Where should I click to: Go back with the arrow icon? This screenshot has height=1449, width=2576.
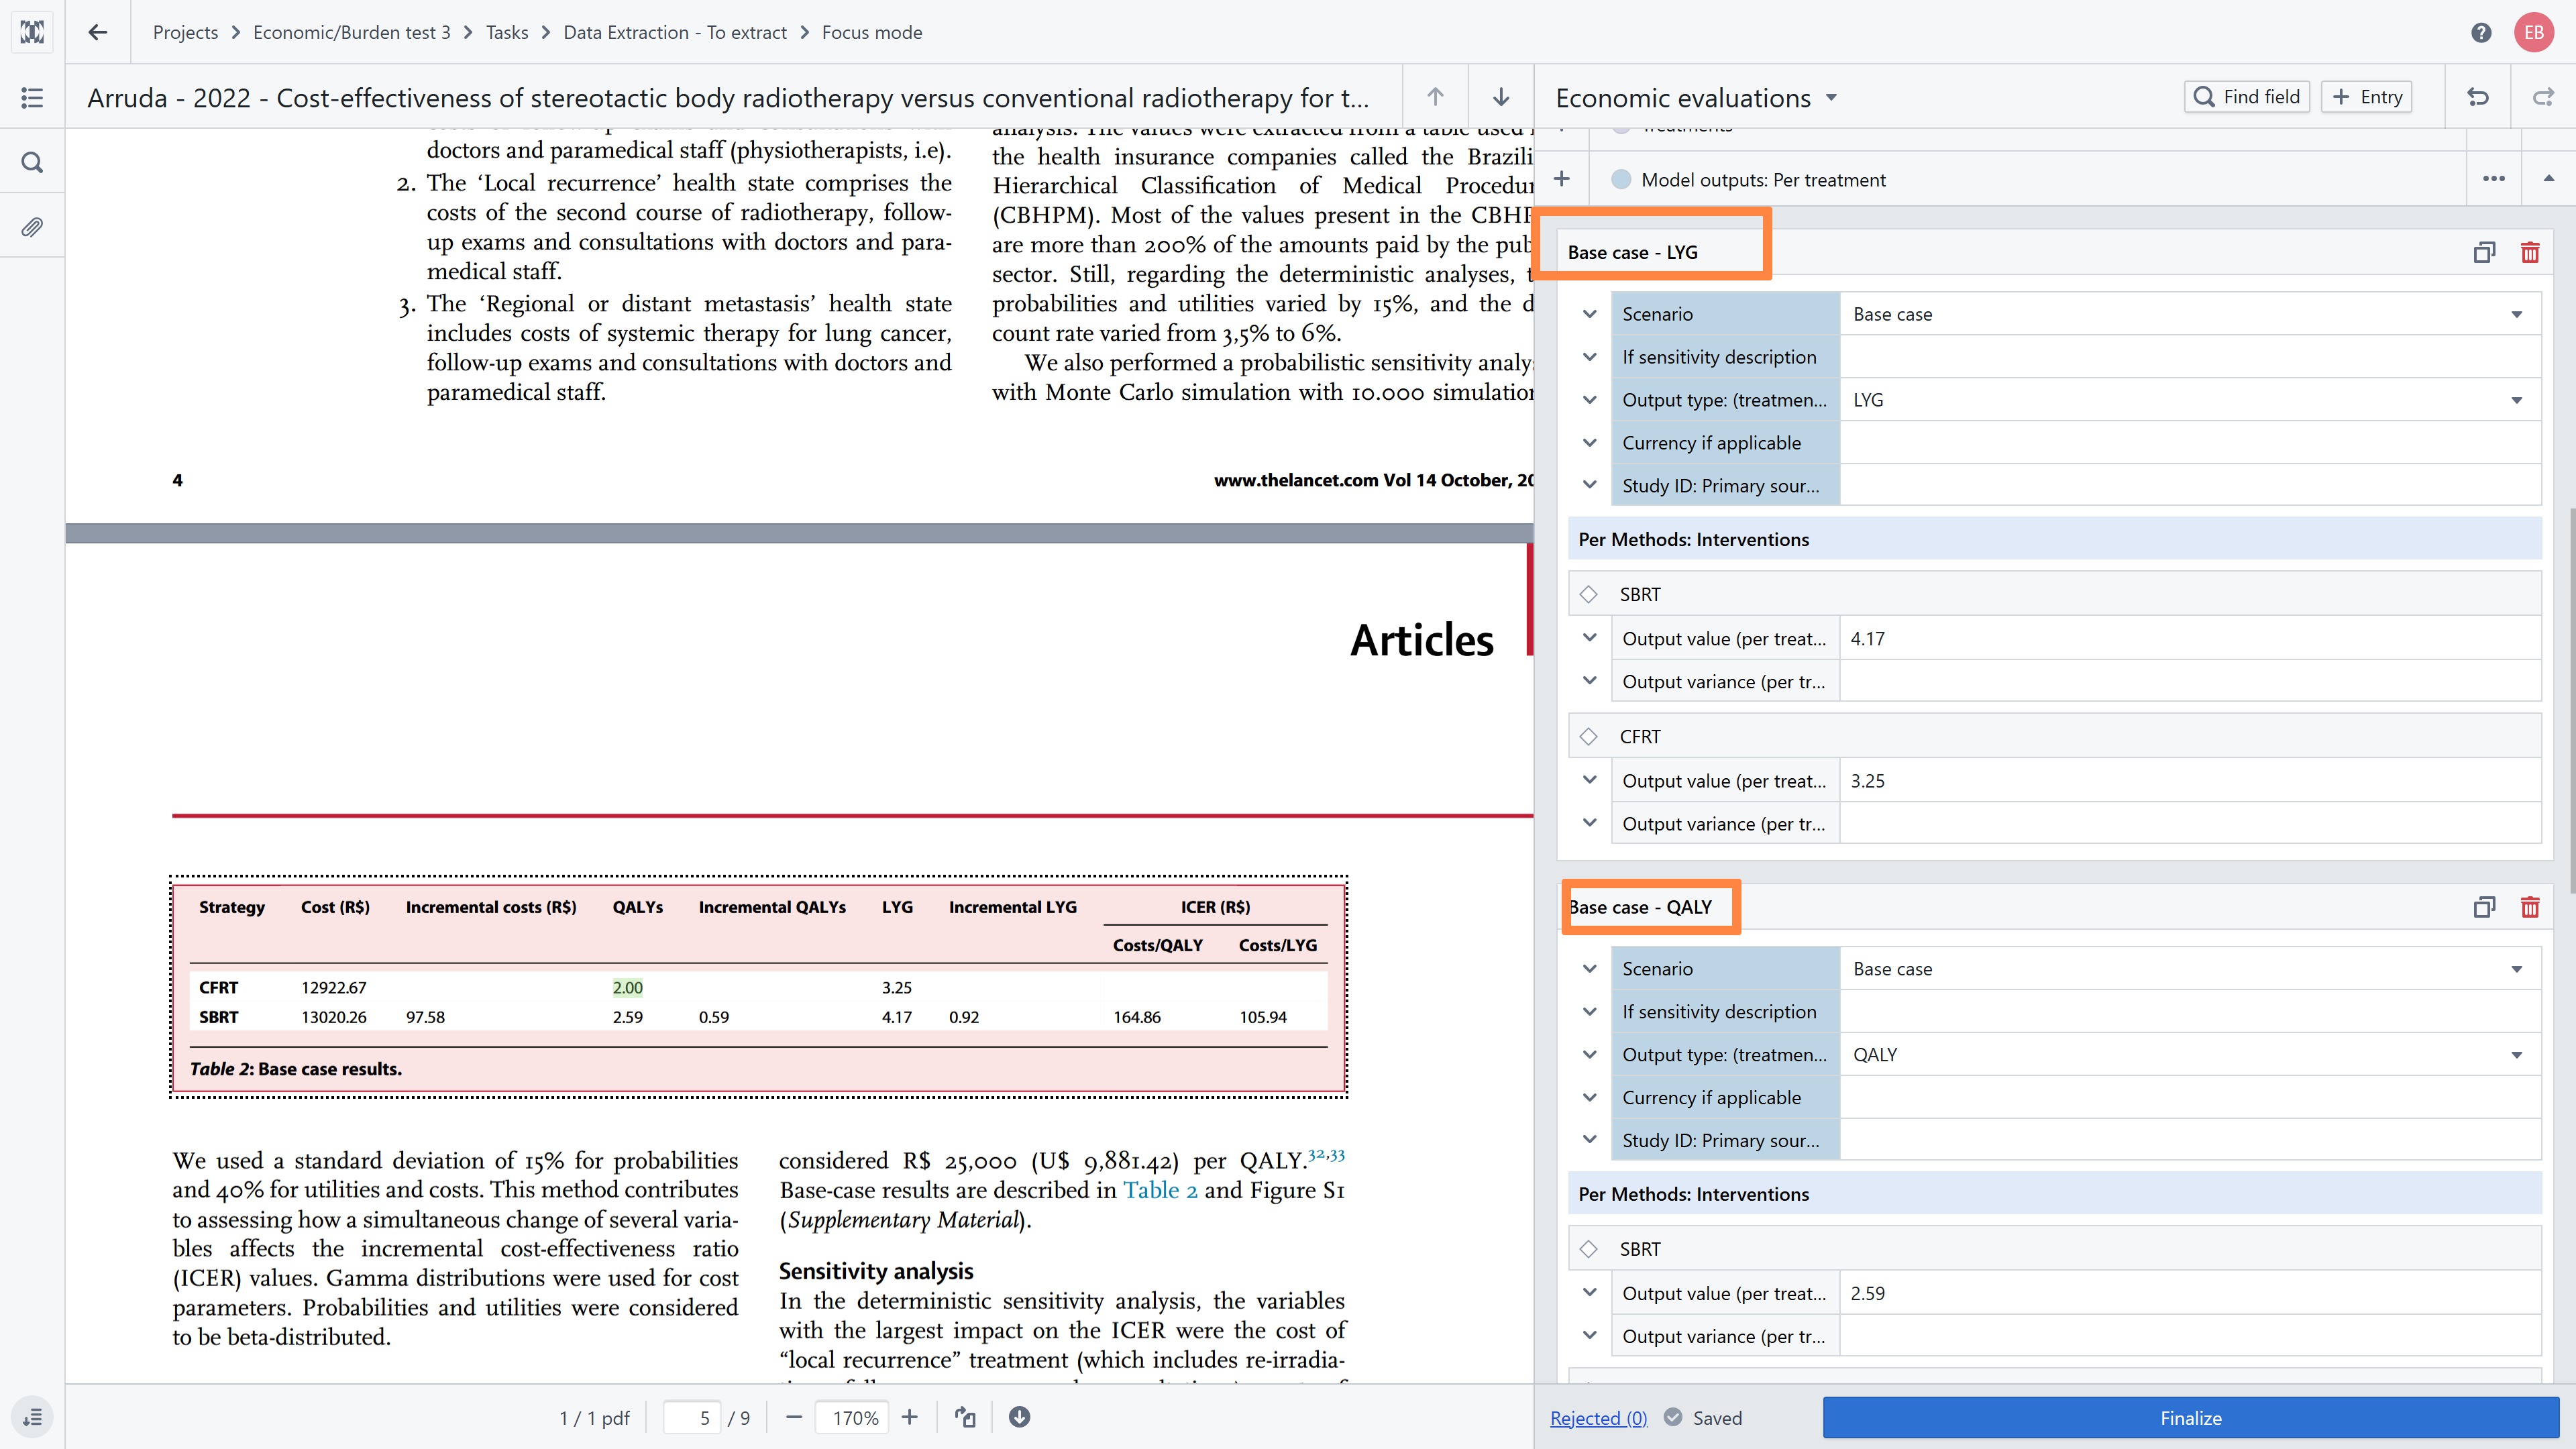pos(97,32)
